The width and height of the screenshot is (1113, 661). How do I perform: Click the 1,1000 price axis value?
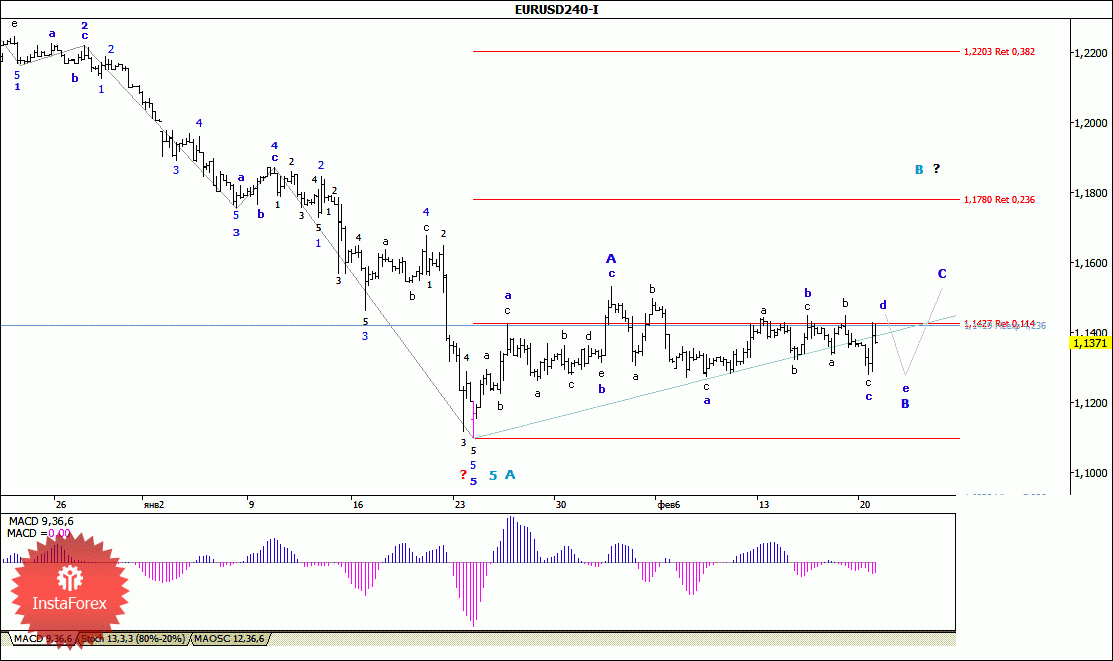[1090, 473]
